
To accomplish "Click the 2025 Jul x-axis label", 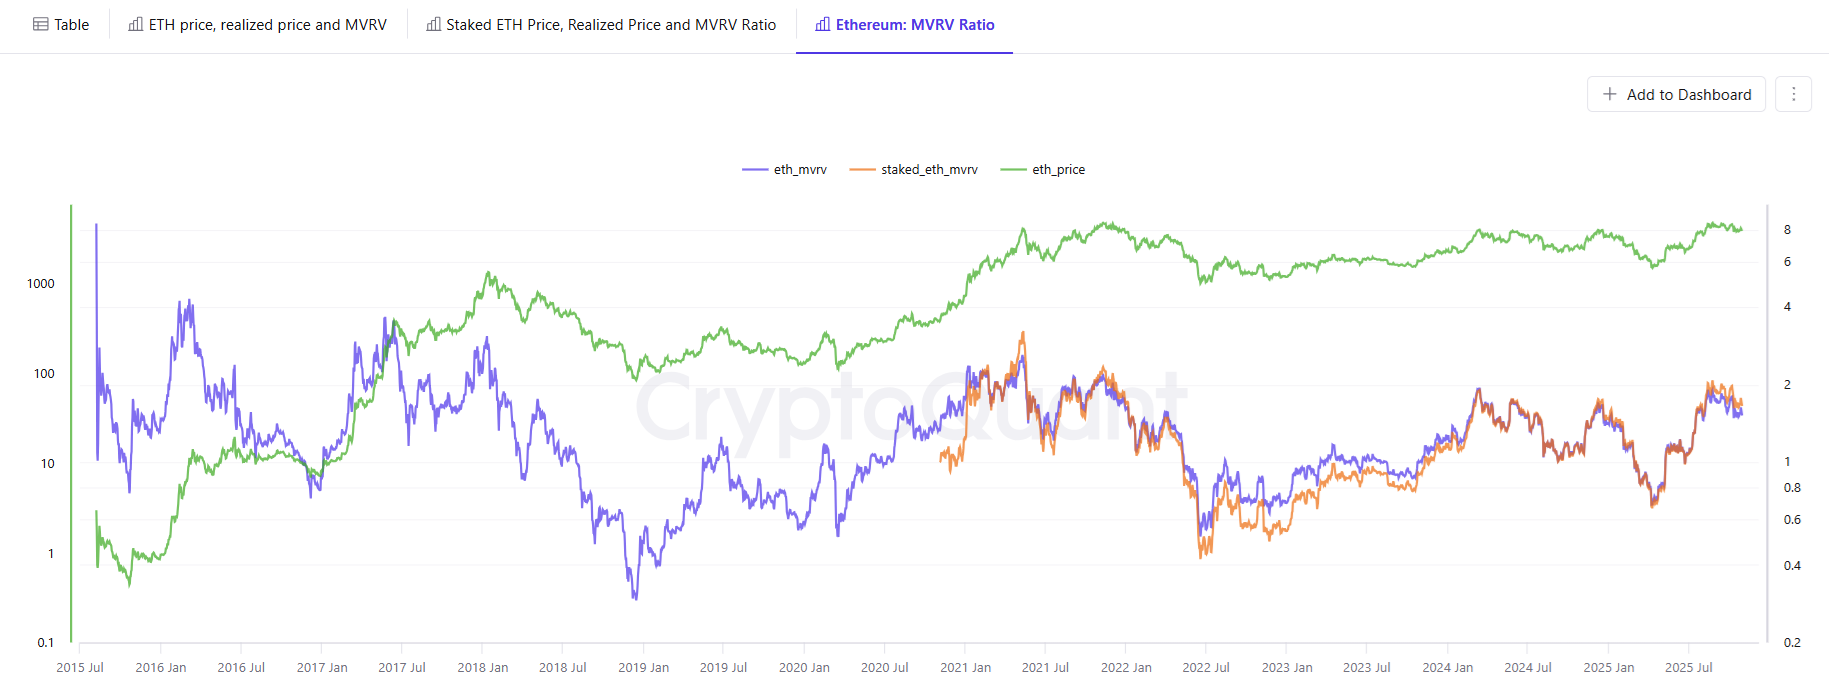I will point(1688,667).
